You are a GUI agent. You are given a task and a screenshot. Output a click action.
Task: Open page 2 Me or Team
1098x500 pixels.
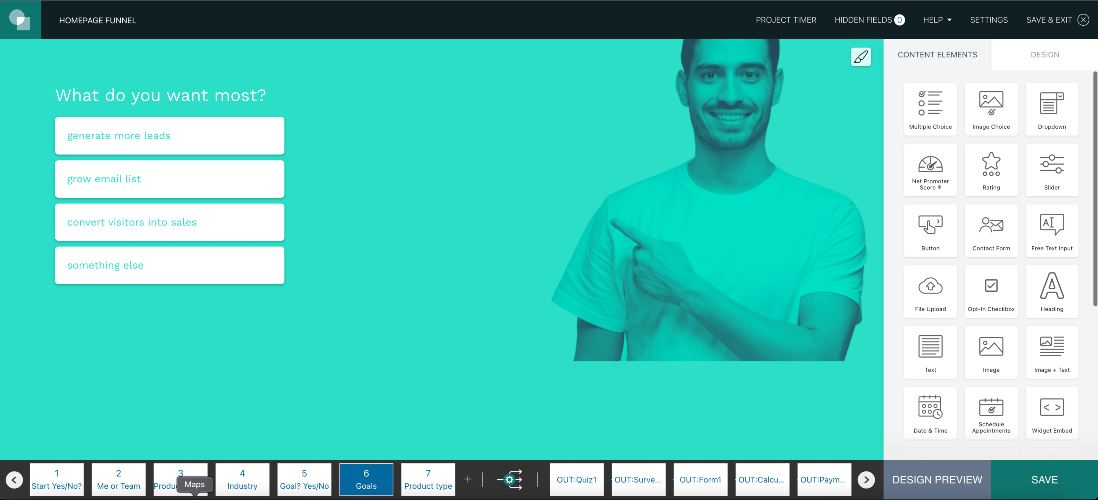(118, 480)
